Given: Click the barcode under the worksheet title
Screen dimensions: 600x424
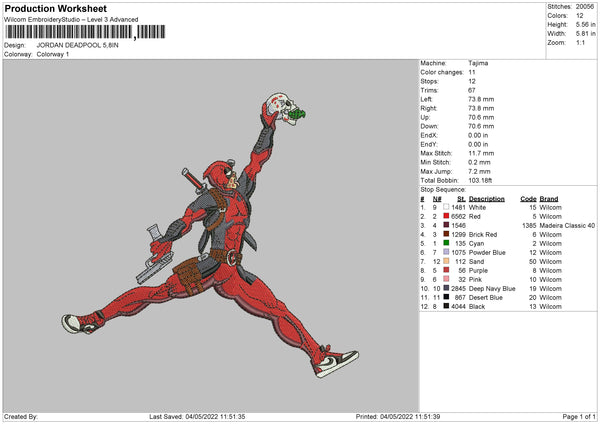Looking at the screenshot, I should (x=85, y=32).
